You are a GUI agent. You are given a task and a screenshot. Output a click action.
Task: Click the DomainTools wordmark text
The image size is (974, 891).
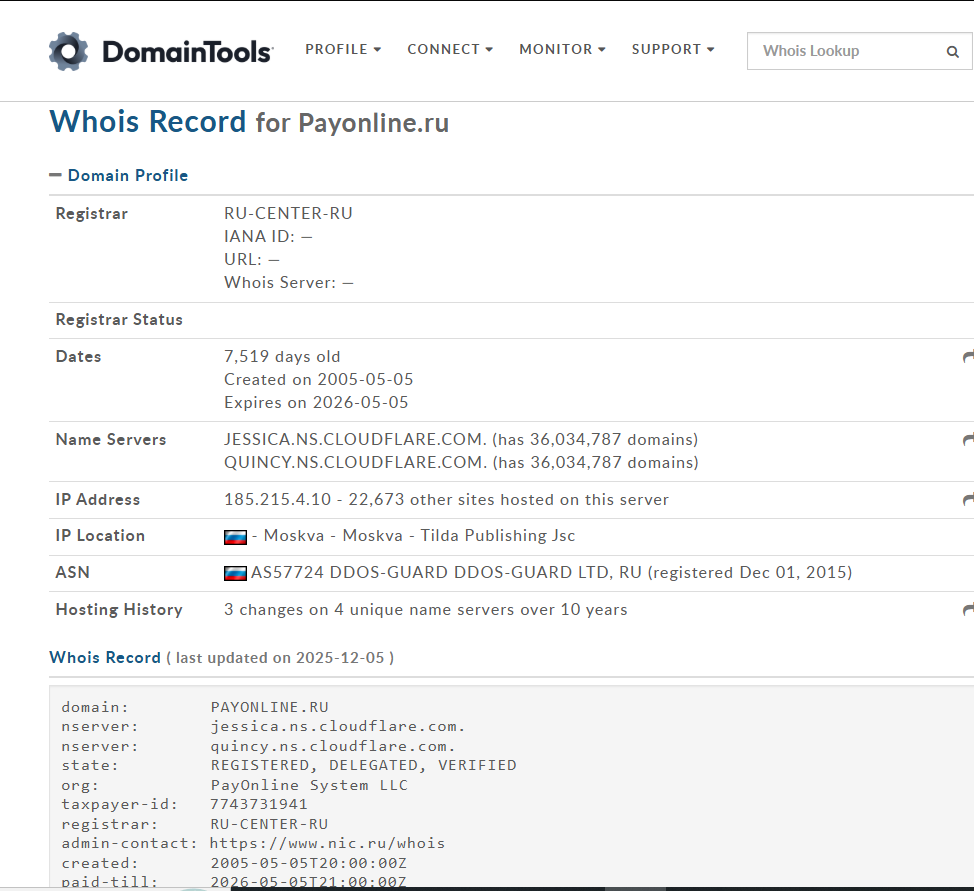coord(187,52)
